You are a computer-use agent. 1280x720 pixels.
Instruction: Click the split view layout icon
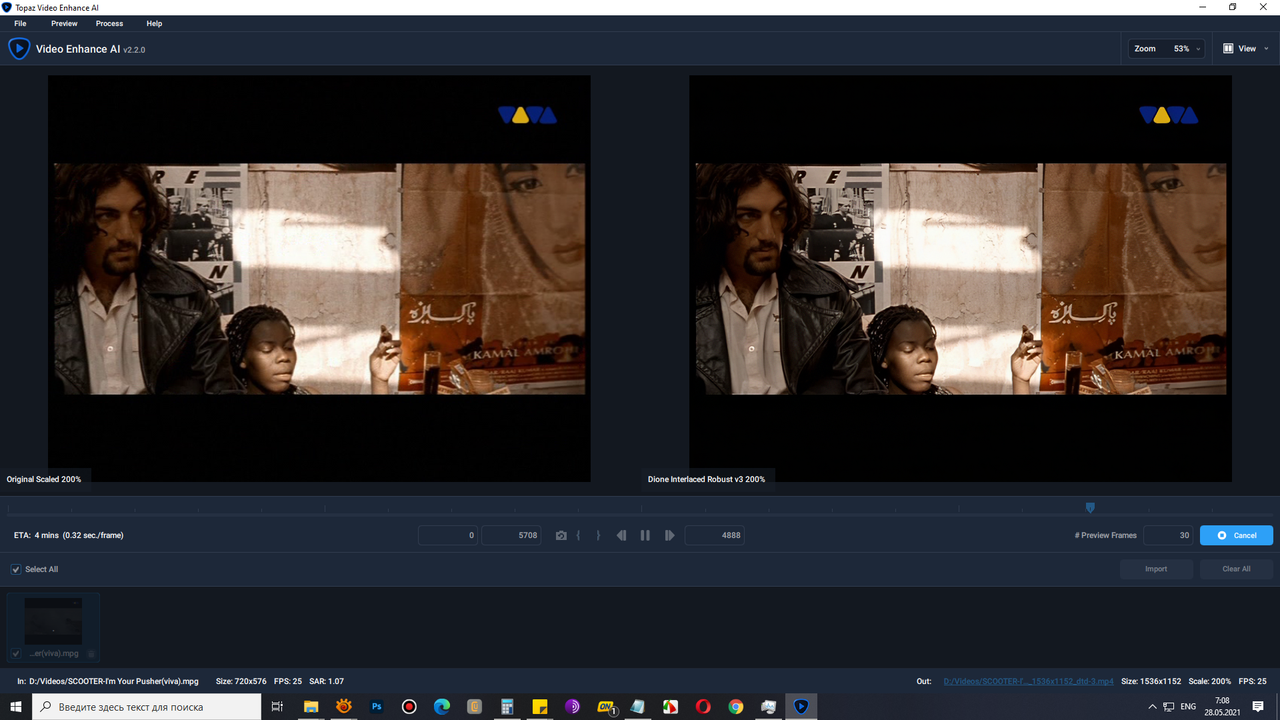coord(1228,48)
